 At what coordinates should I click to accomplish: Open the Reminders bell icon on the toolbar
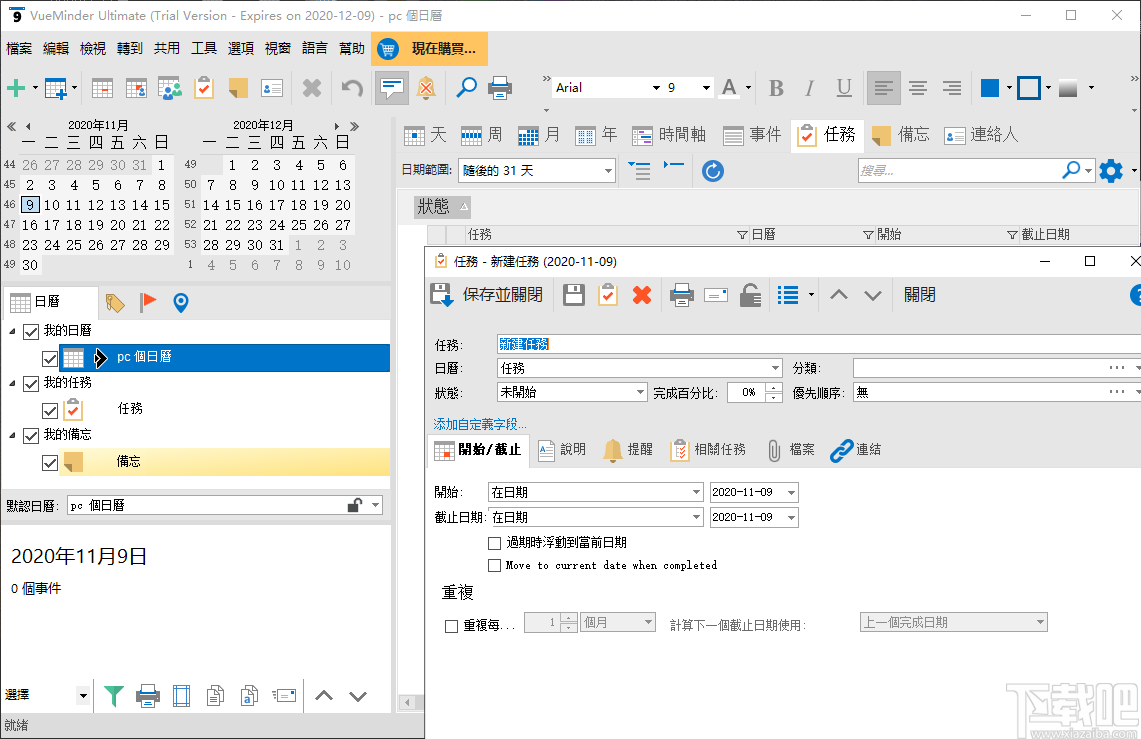[x=427, y=88]
